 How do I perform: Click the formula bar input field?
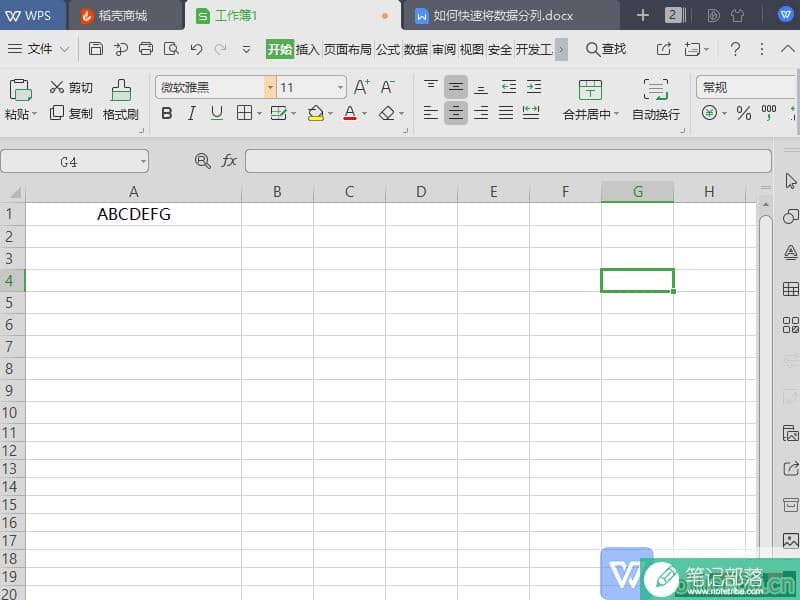pos(508,161)
